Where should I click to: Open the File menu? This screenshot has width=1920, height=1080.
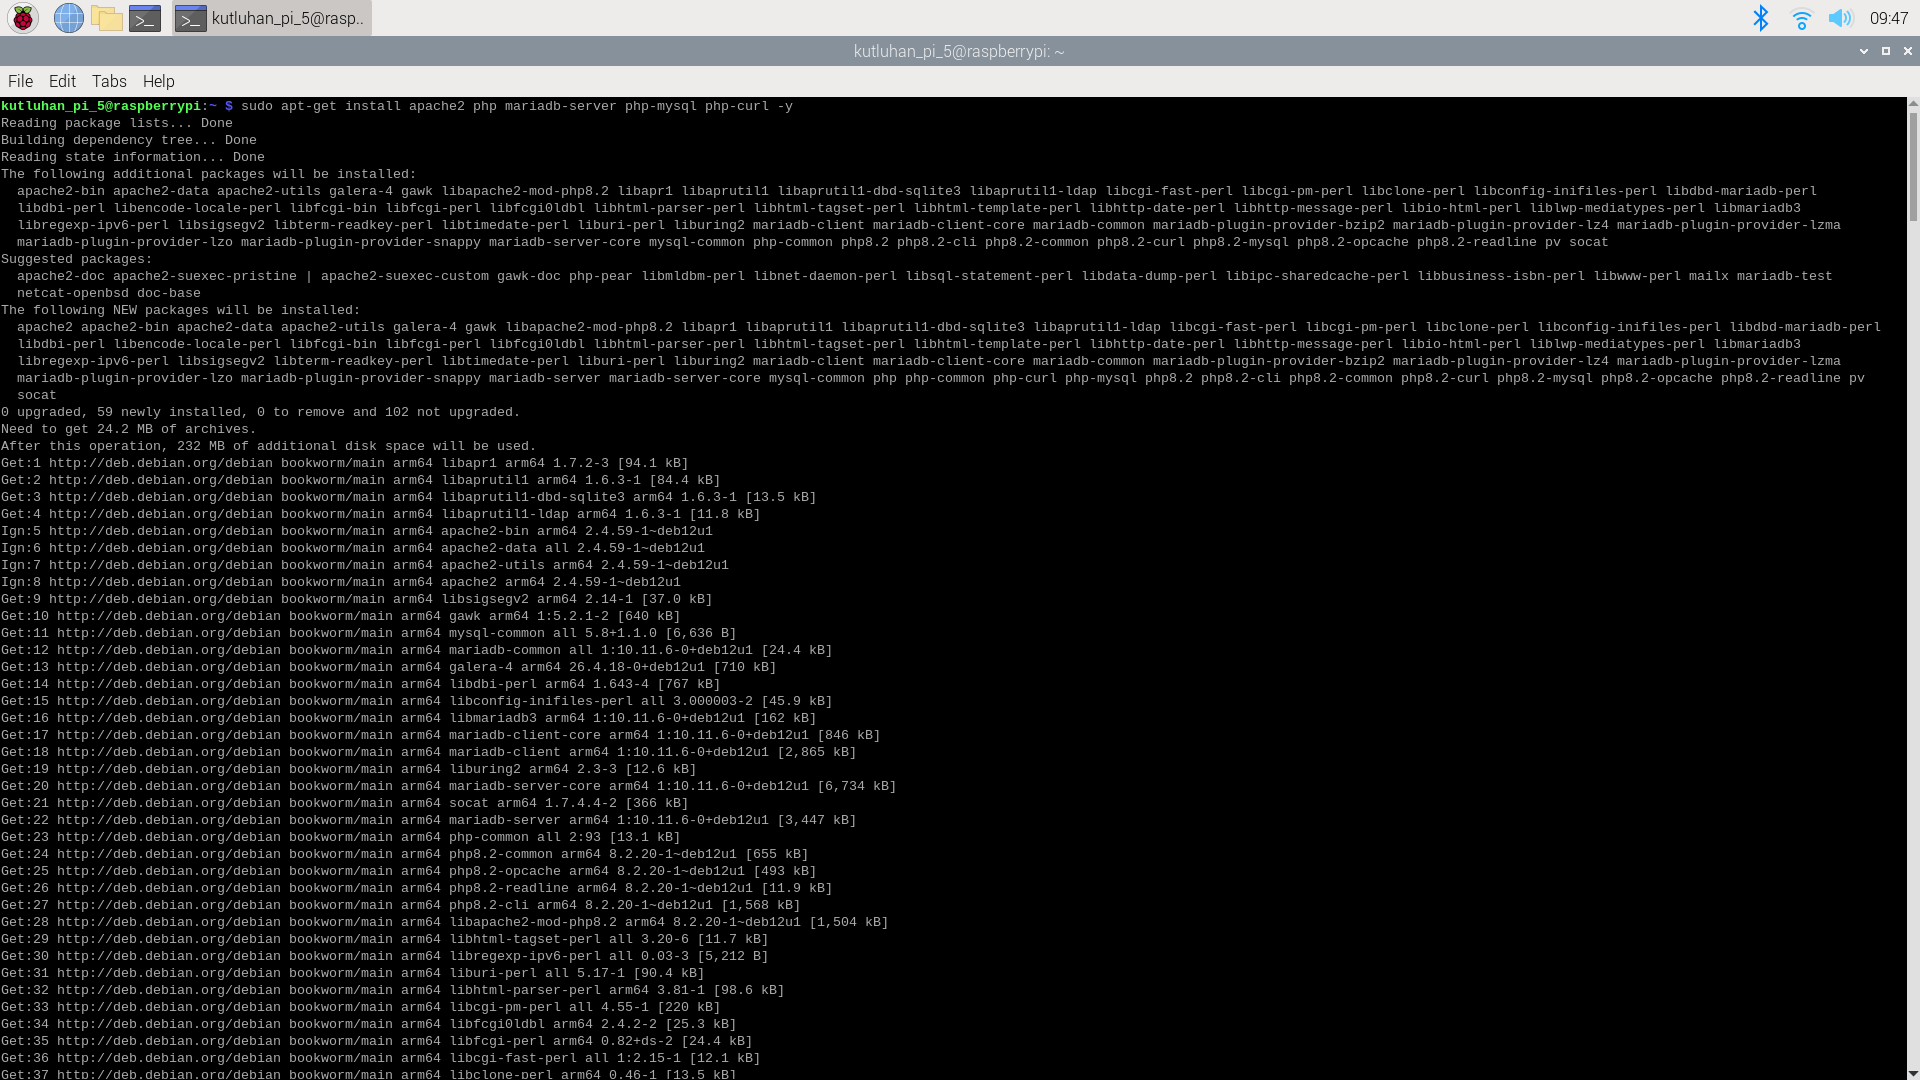[x=20, y=81]
